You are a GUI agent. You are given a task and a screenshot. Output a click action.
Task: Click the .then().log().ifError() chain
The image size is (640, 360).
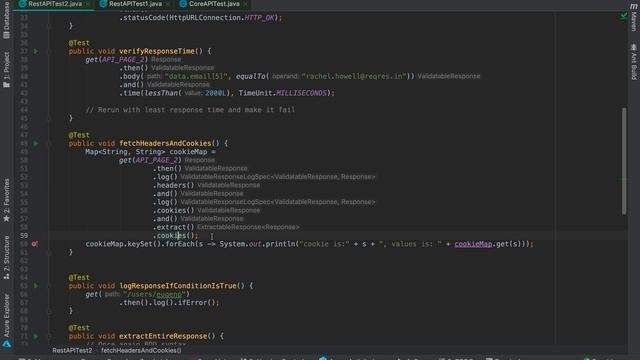(169, 303)
